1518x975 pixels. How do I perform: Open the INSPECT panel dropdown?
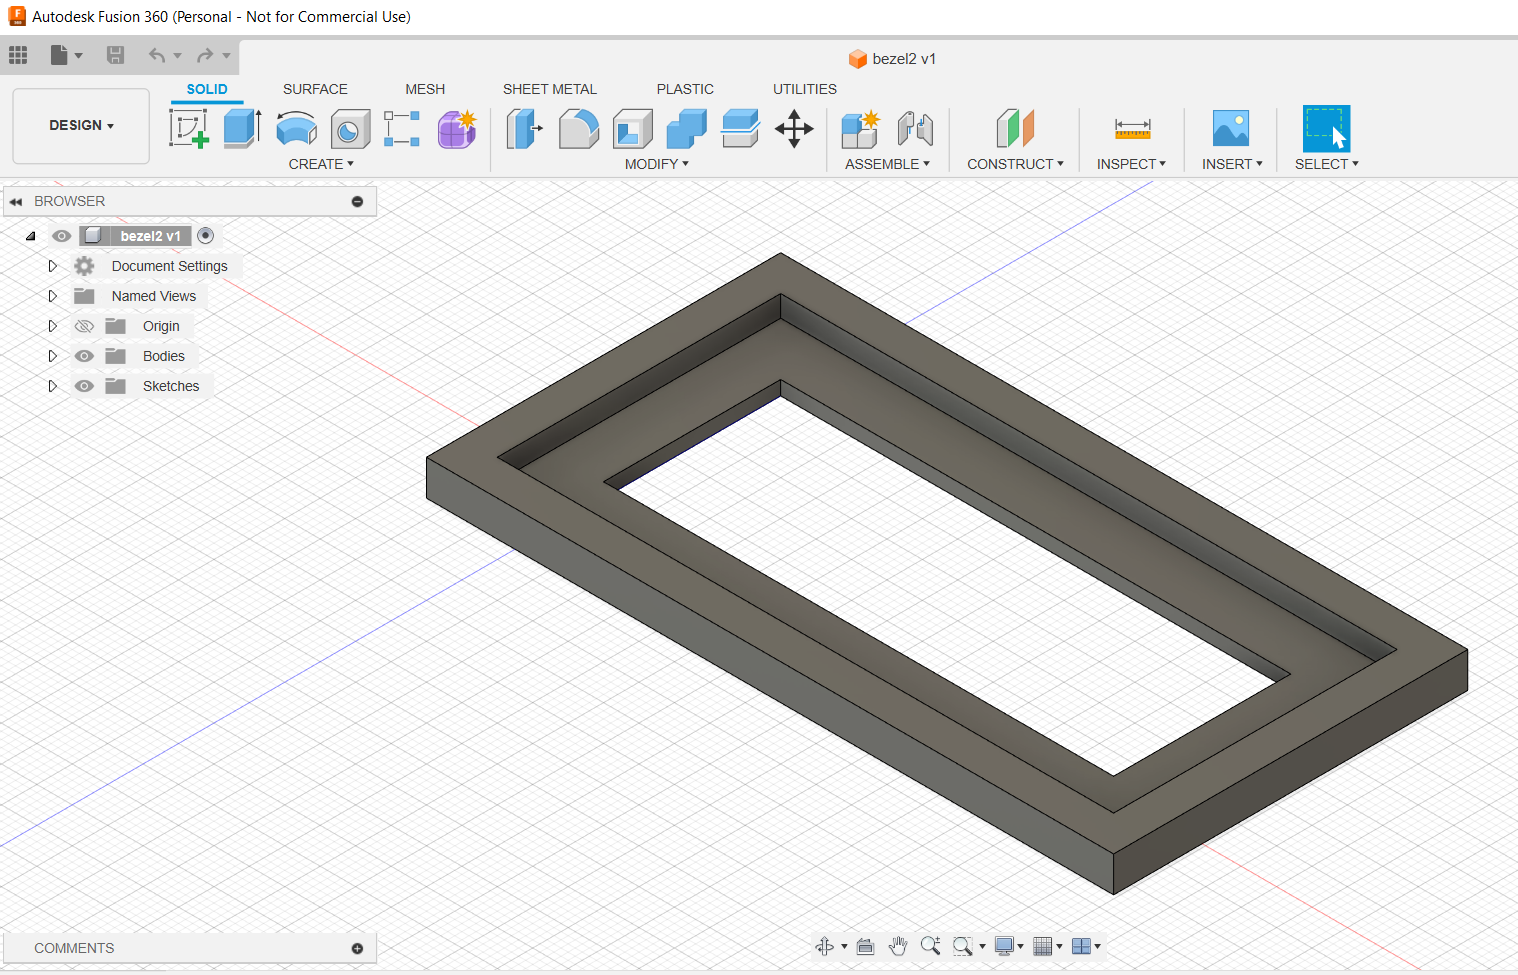(x=1131, y=164)
